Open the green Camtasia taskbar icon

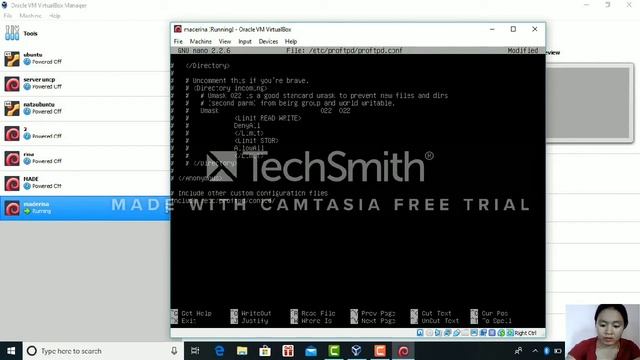[334, 351]
